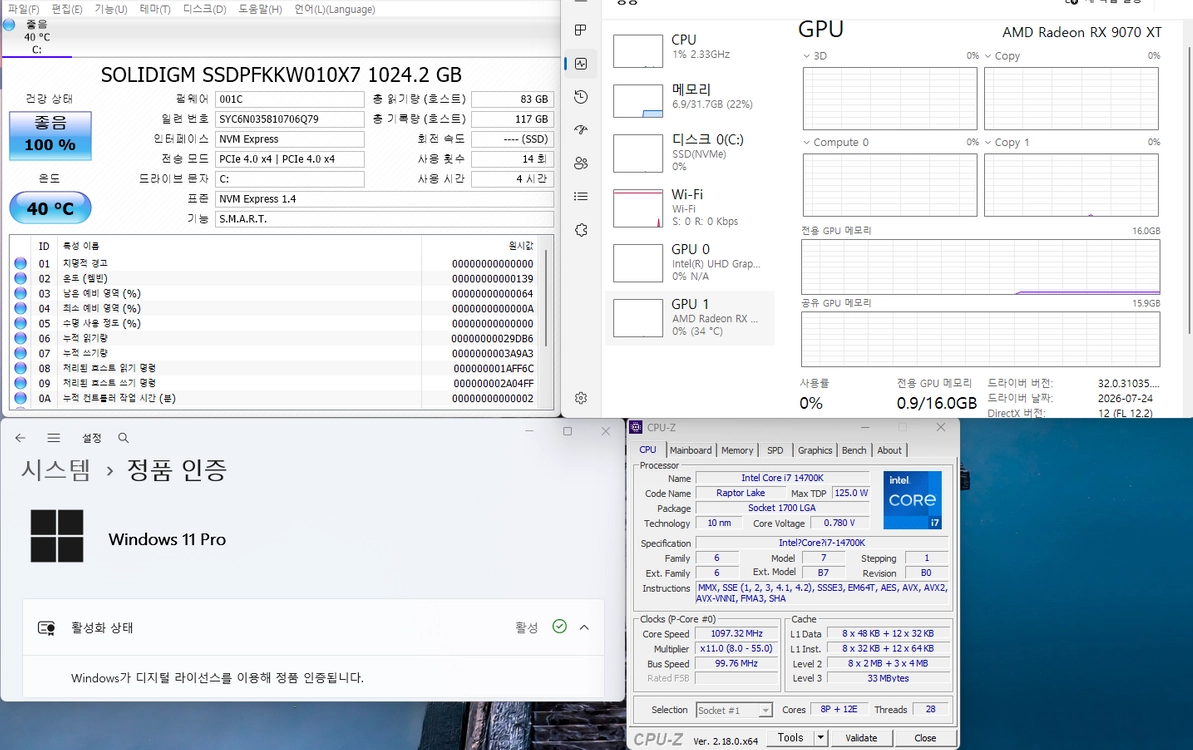
Task: Click the 40 °C temperature button
Action: point(50,208)
